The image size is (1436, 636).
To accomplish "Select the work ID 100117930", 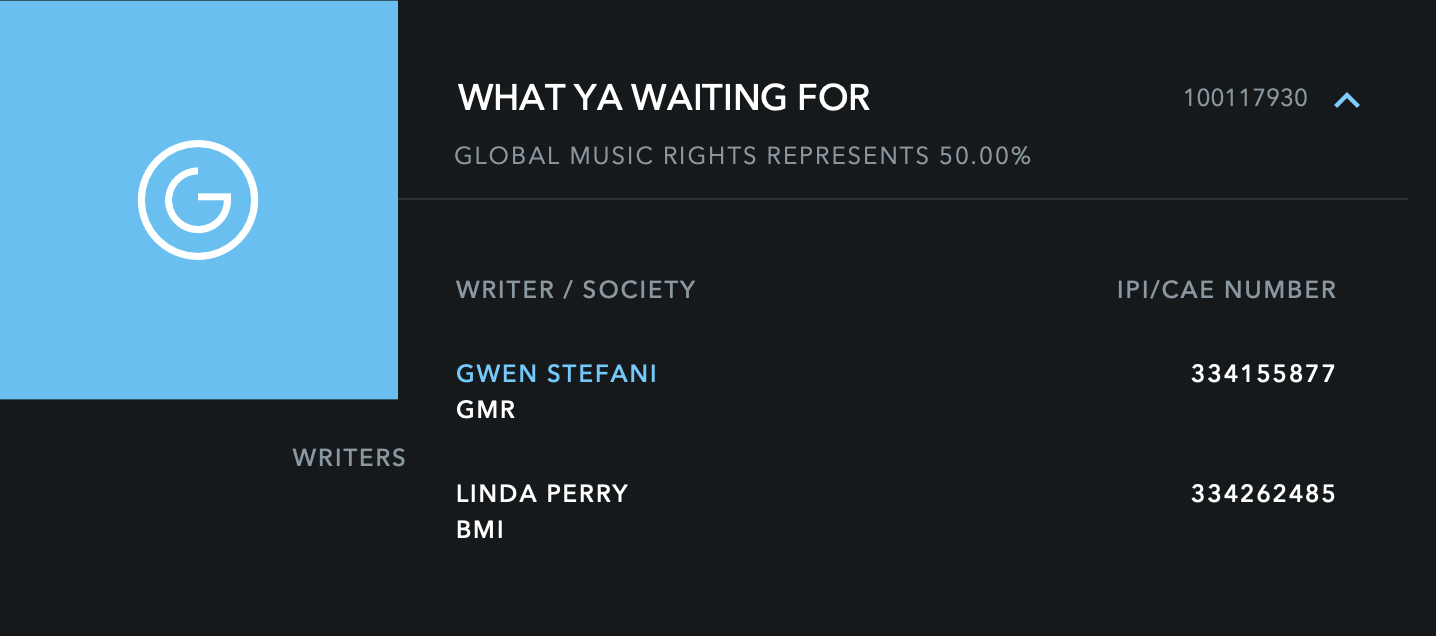I will (1245, 98).
